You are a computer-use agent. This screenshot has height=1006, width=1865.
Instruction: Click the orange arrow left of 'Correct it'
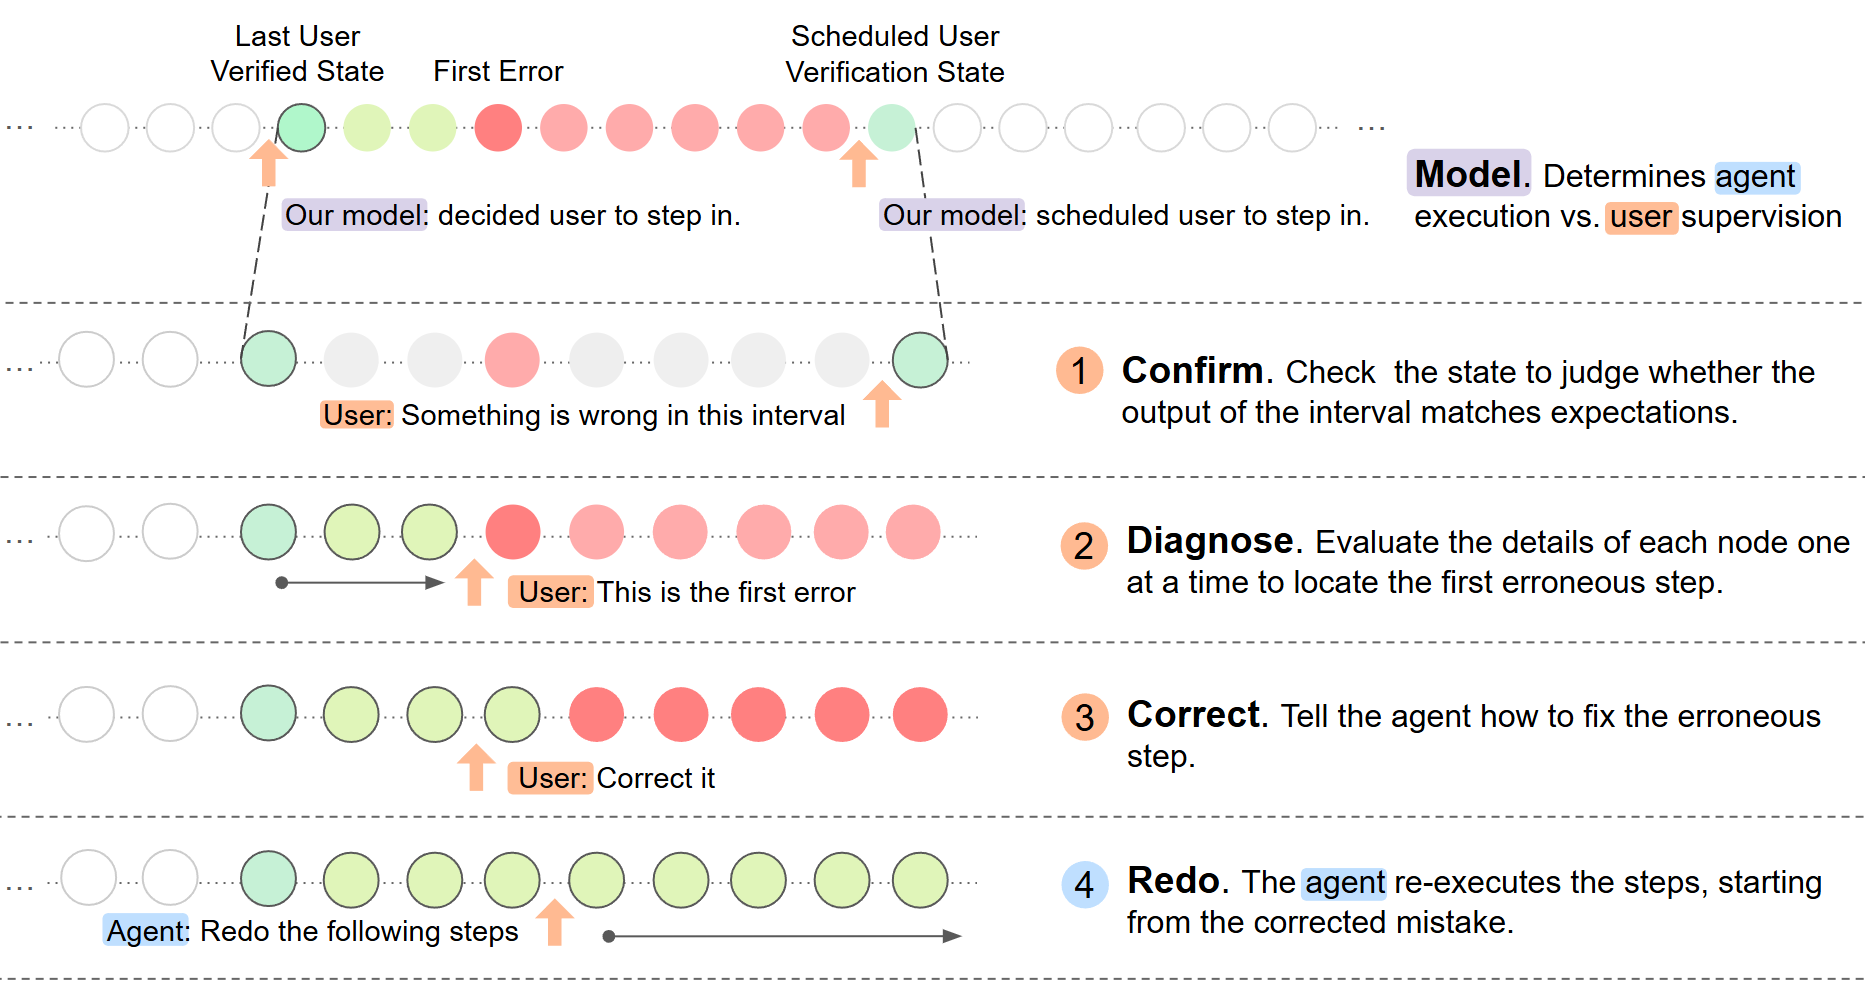pos(476,767)
